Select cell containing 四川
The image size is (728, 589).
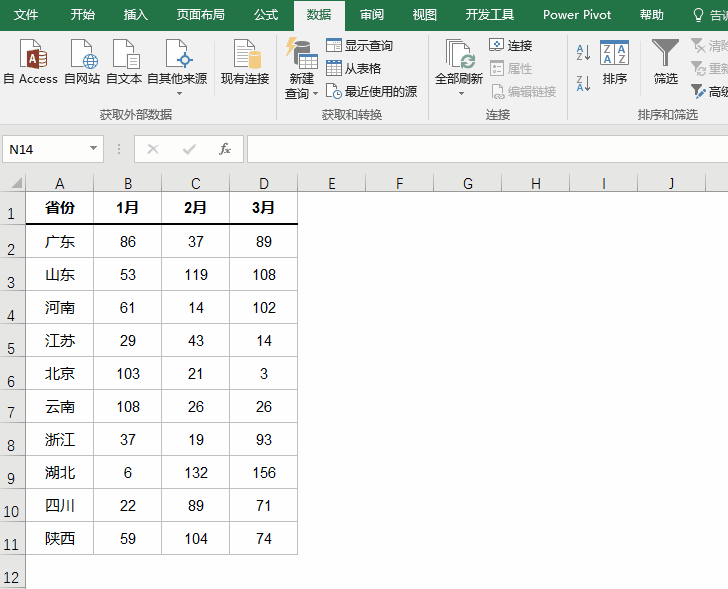click(59, 505)
